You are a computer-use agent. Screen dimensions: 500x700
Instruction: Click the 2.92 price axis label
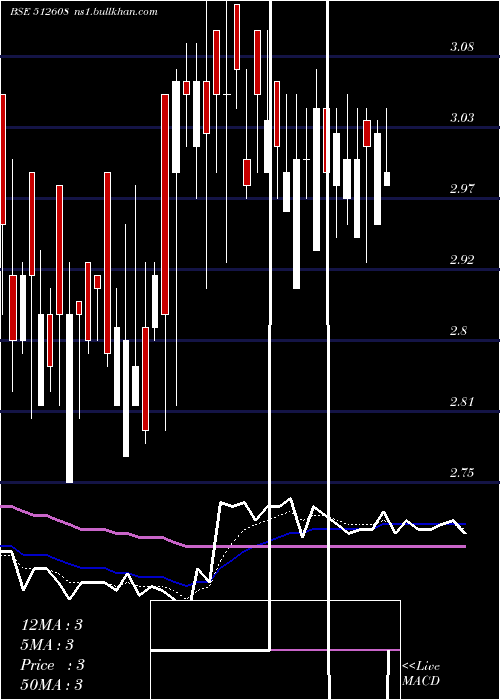462,259
